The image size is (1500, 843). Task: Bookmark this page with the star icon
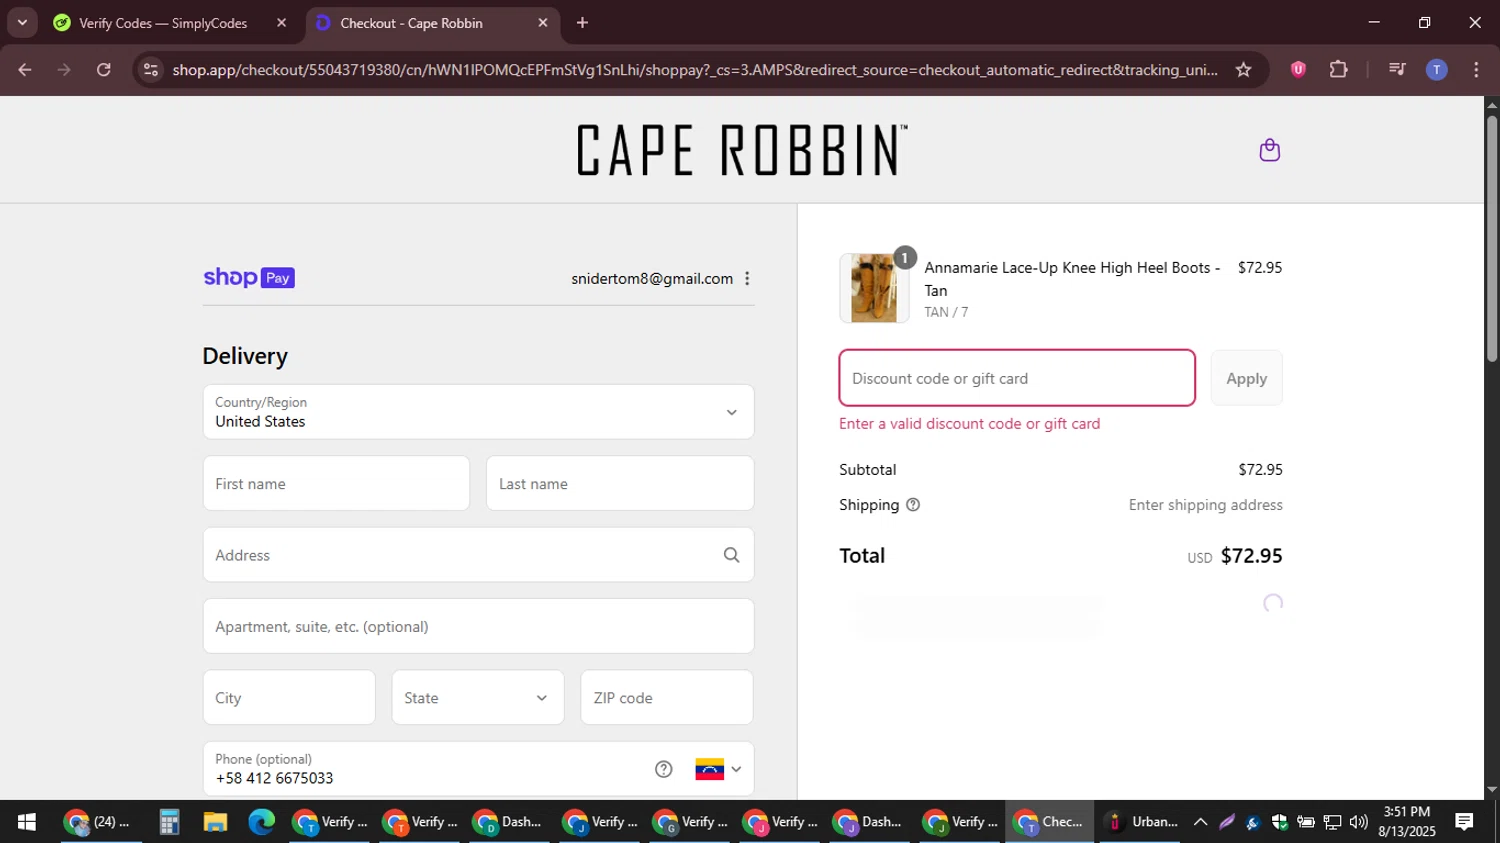pyautogui.click(x=1243, y=70)
